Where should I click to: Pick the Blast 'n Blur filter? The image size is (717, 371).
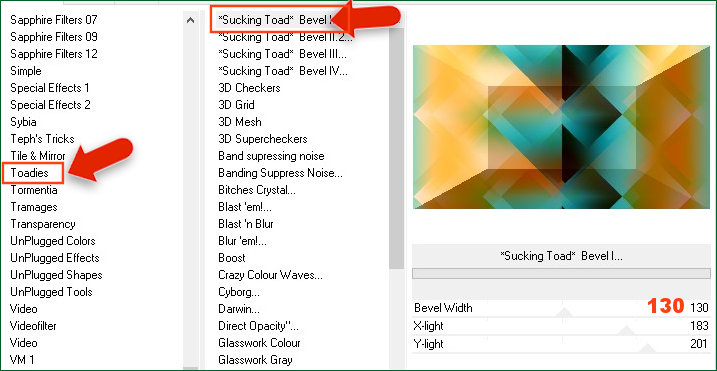coord(246,224)
